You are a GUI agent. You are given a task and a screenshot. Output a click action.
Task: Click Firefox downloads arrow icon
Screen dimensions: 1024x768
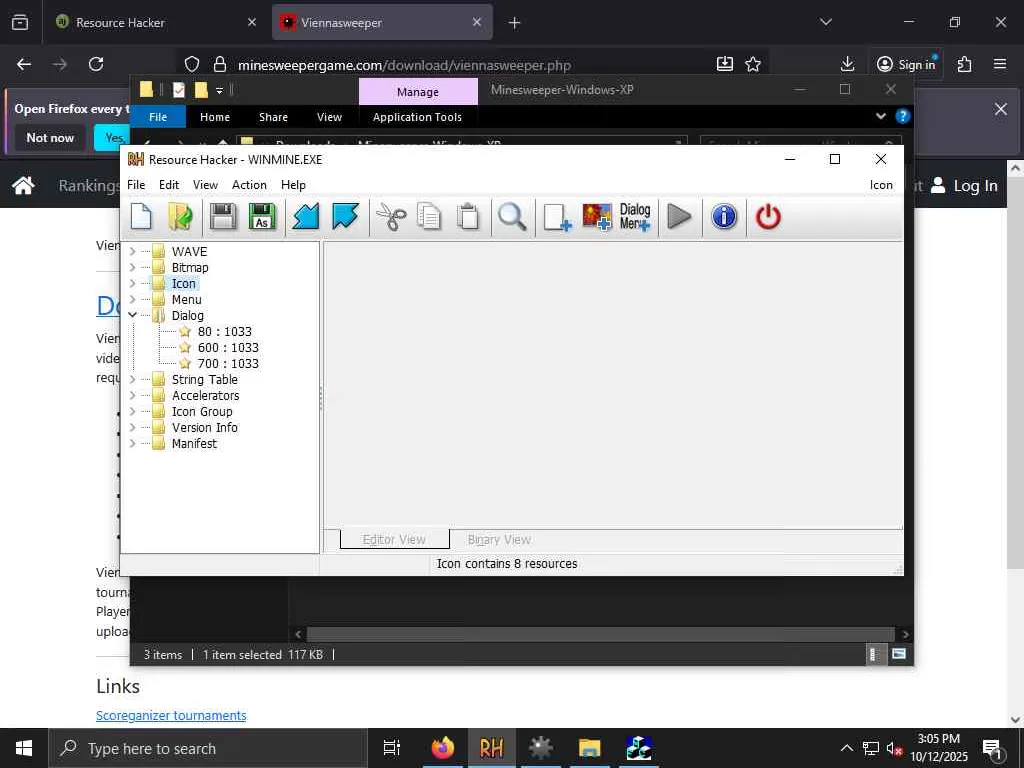[x=847, y=64]
